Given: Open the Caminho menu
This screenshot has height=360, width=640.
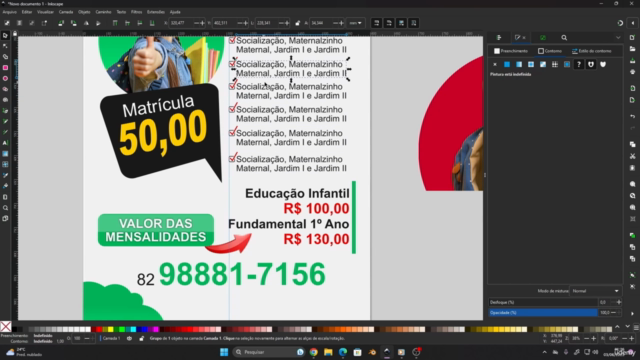Looking at the screenshot, I should (x=103, y=12).
